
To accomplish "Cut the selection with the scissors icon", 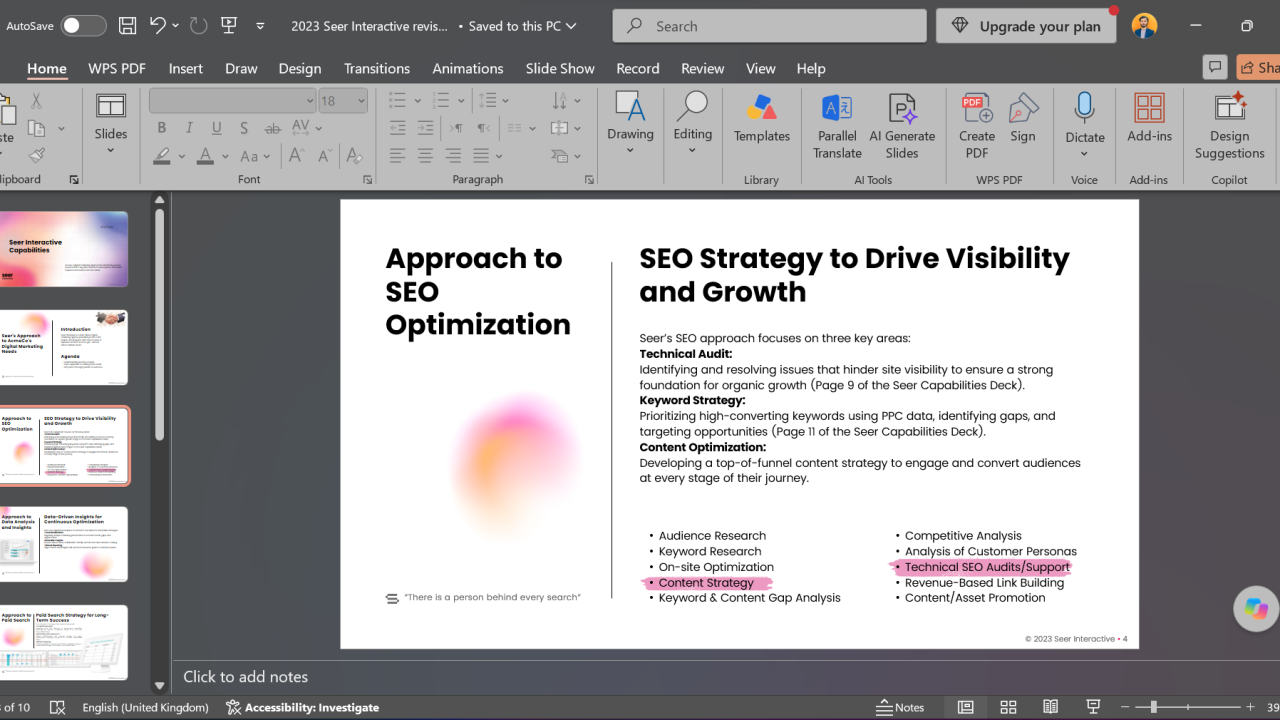I will (x=36, y=101).
